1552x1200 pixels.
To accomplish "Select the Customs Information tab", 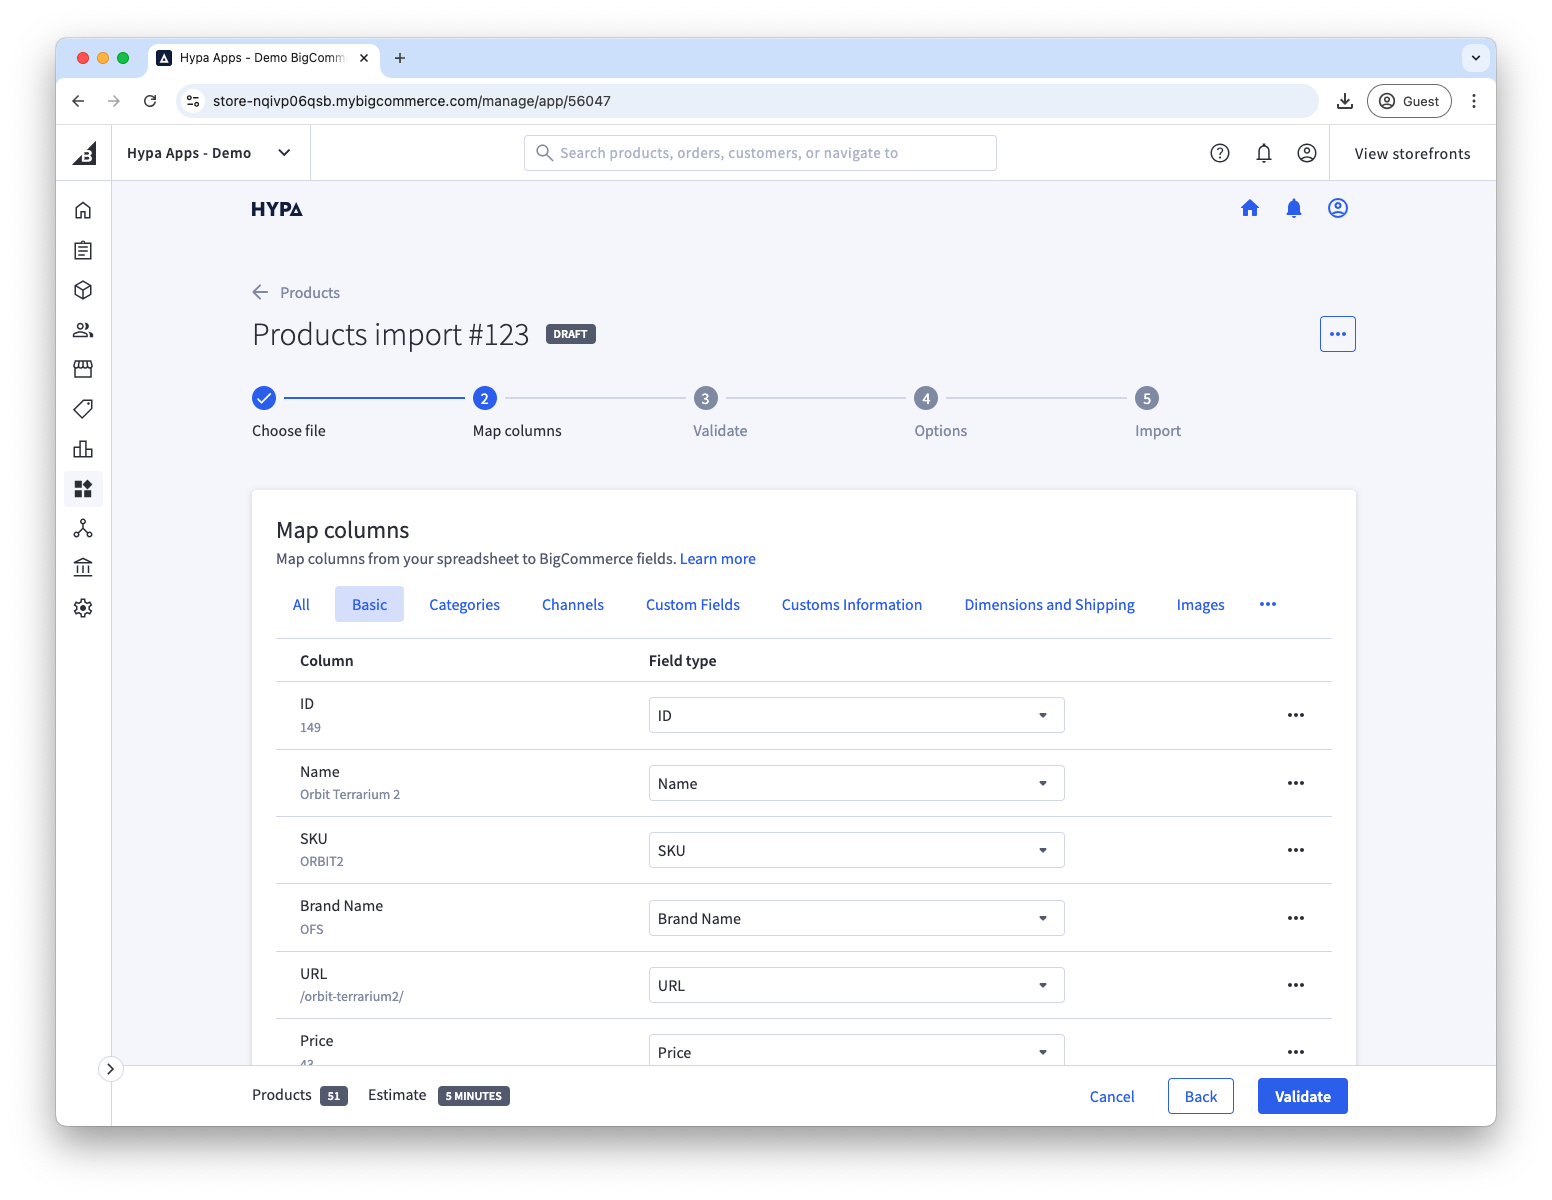I will pyautogui.click(x=851, y=604).
